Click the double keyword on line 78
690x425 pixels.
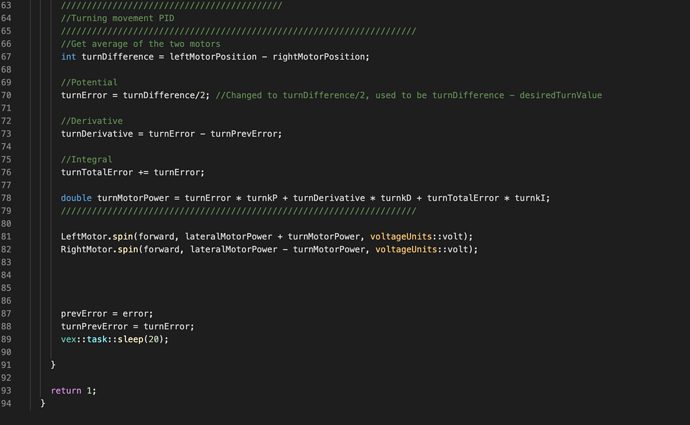76,198
